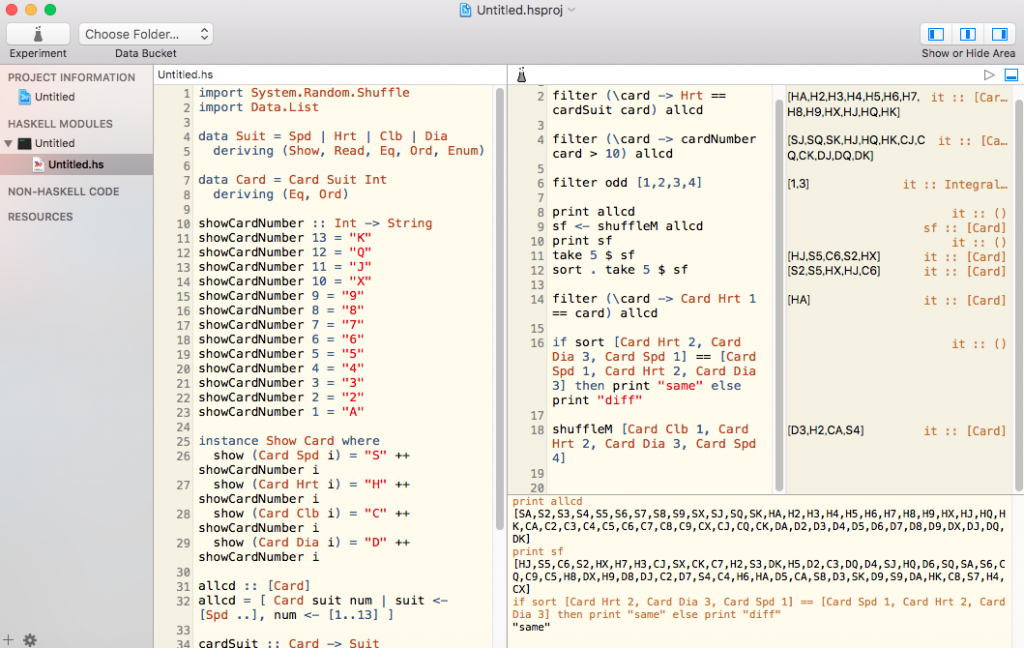Click the RESOURCES sidebar entry
Image resolution: width=1024 pixels, height=648 pixels.
[x=40, y=215]
